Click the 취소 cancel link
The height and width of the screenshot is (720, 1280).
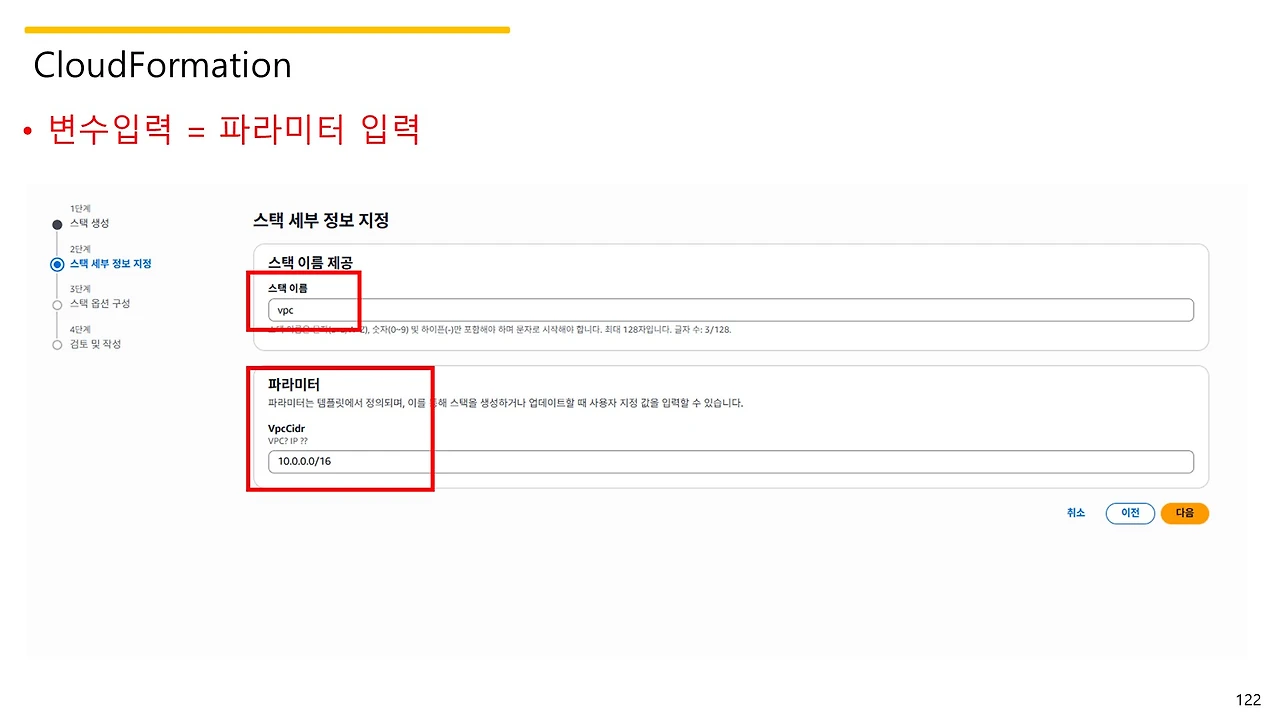click(1076, 513)
